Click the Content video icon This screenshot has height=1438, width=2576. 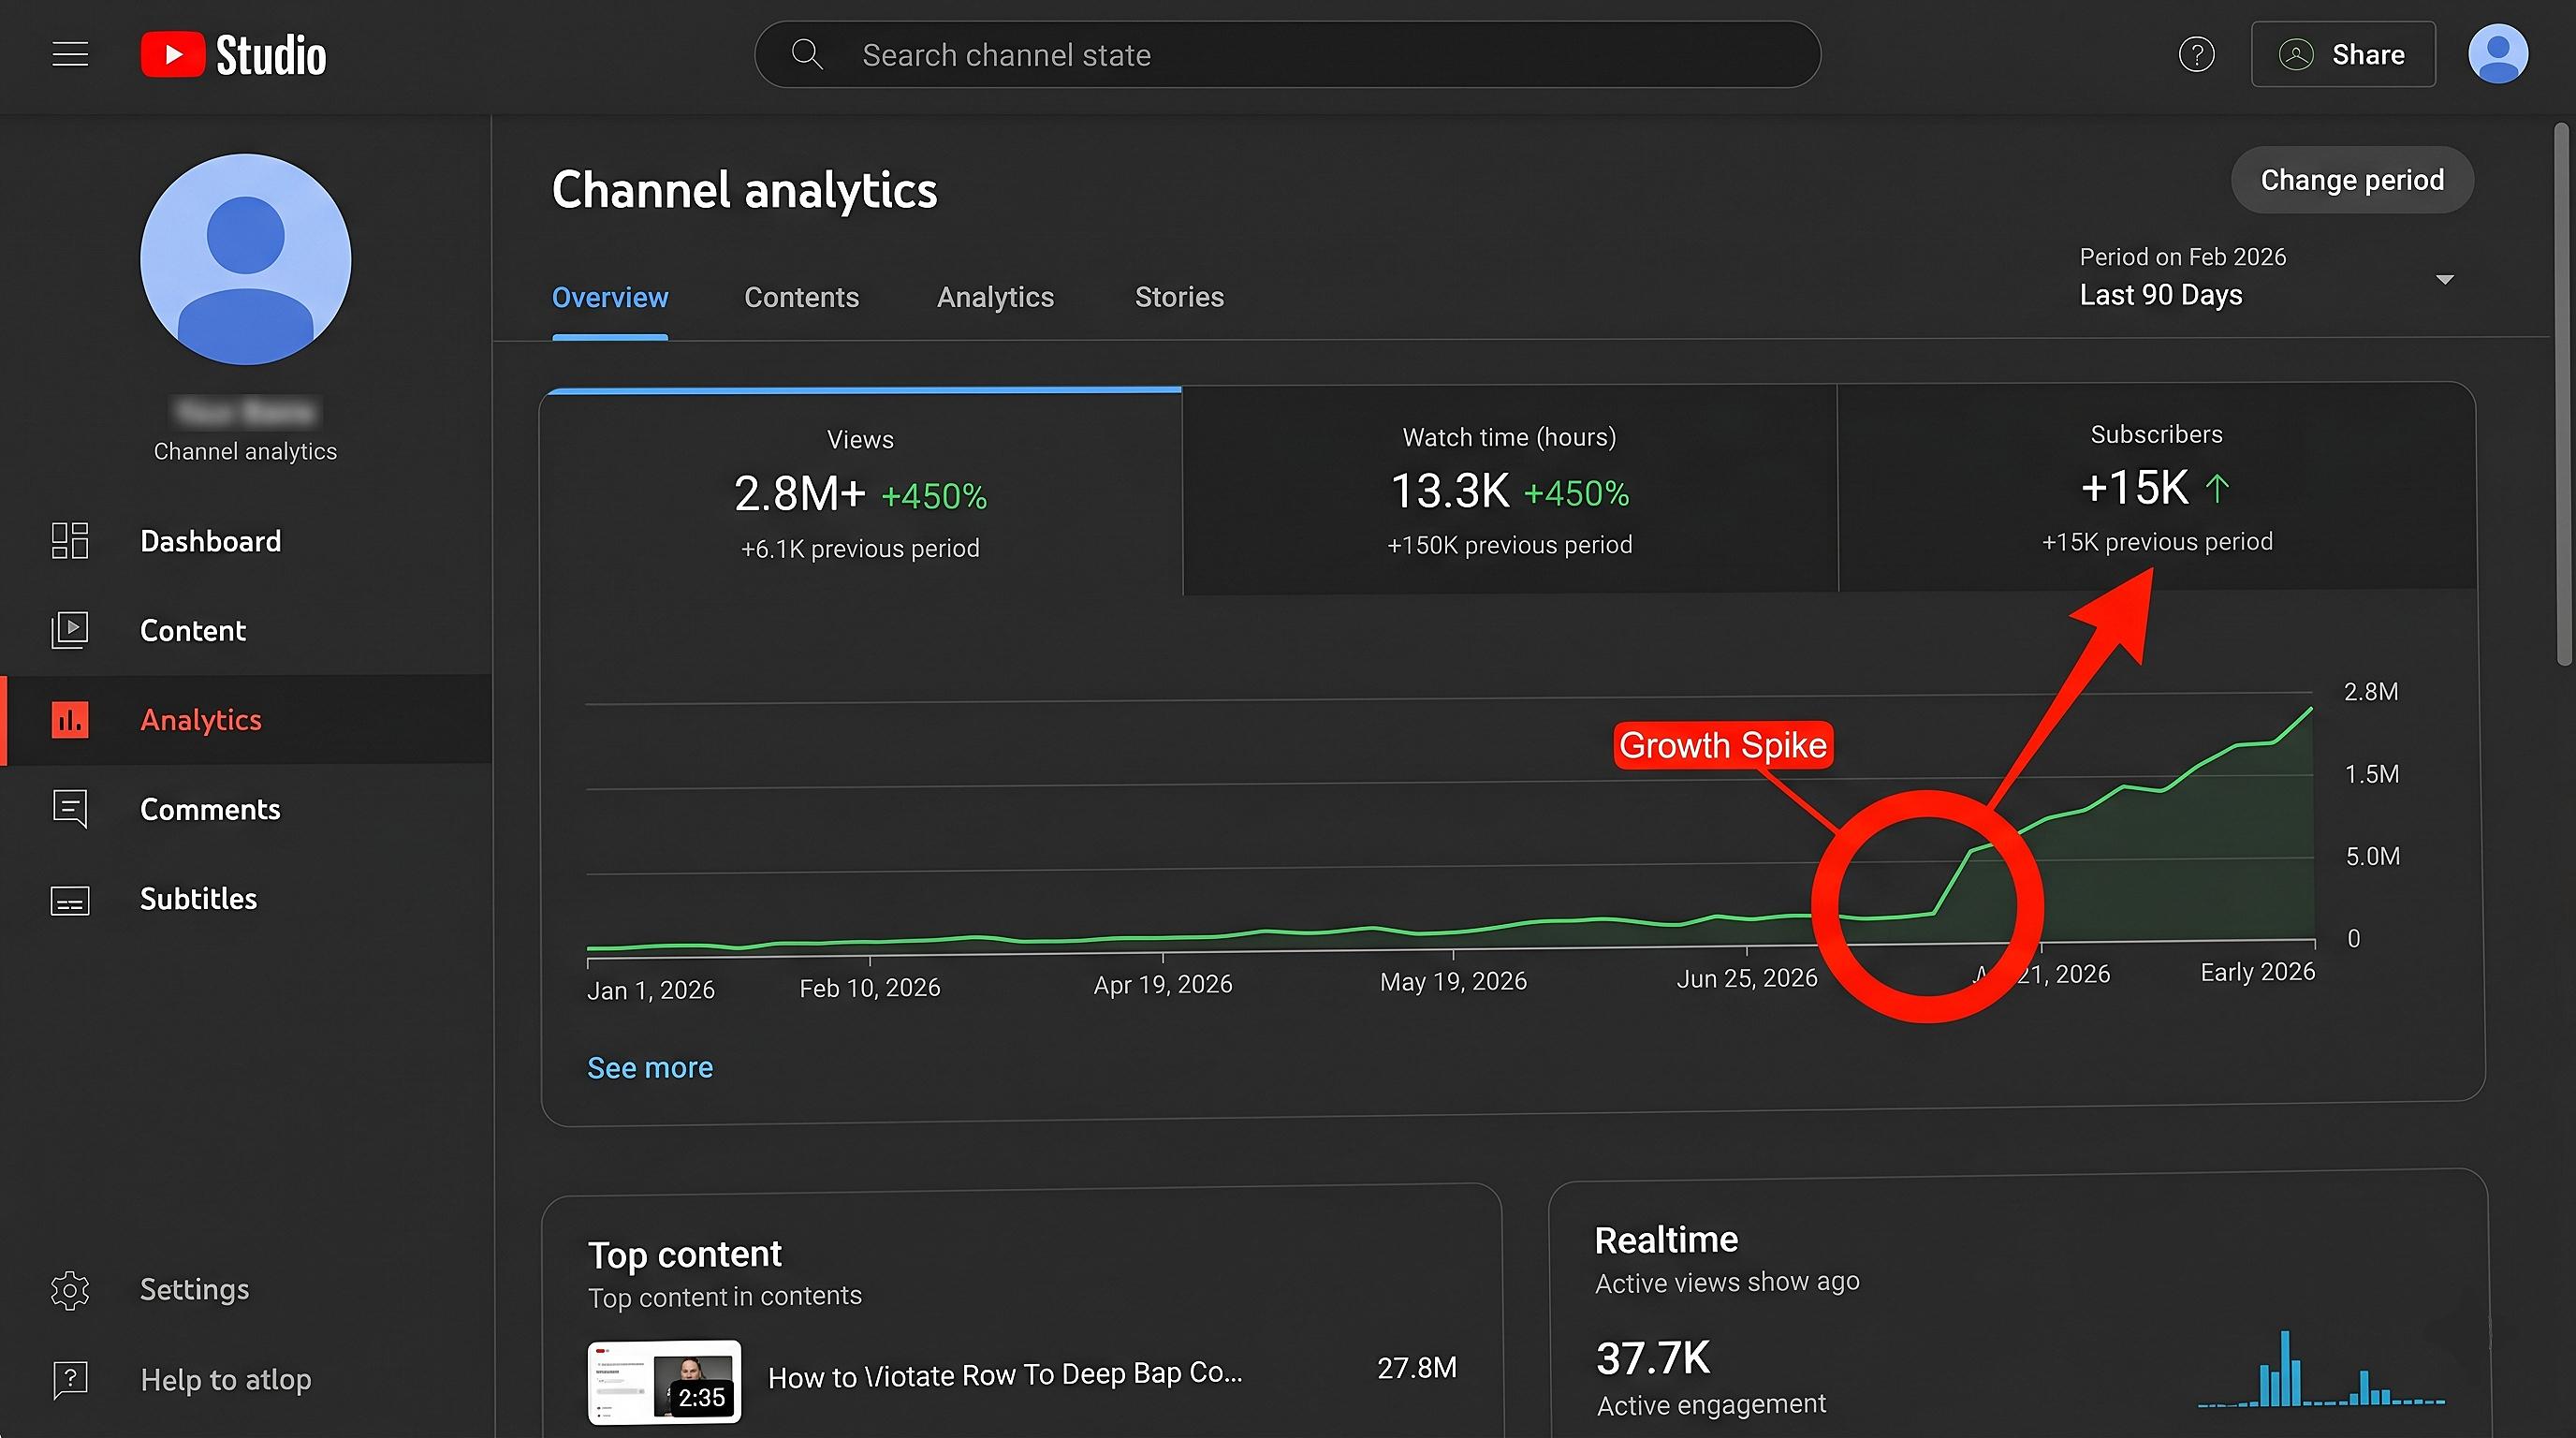tap(69, 630)
